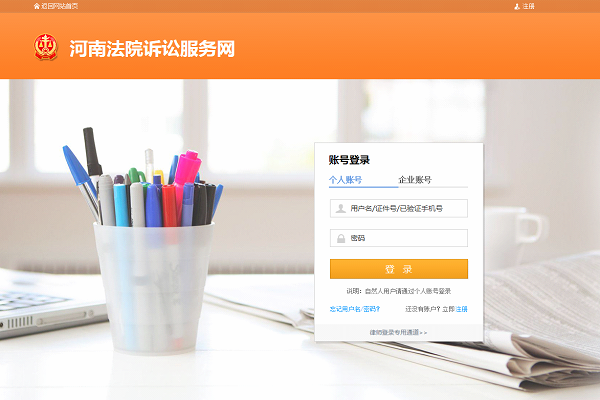Viewport: 600px width, 400px height.
Task: Focus the 密码 password input field
Action: point(399,238)
